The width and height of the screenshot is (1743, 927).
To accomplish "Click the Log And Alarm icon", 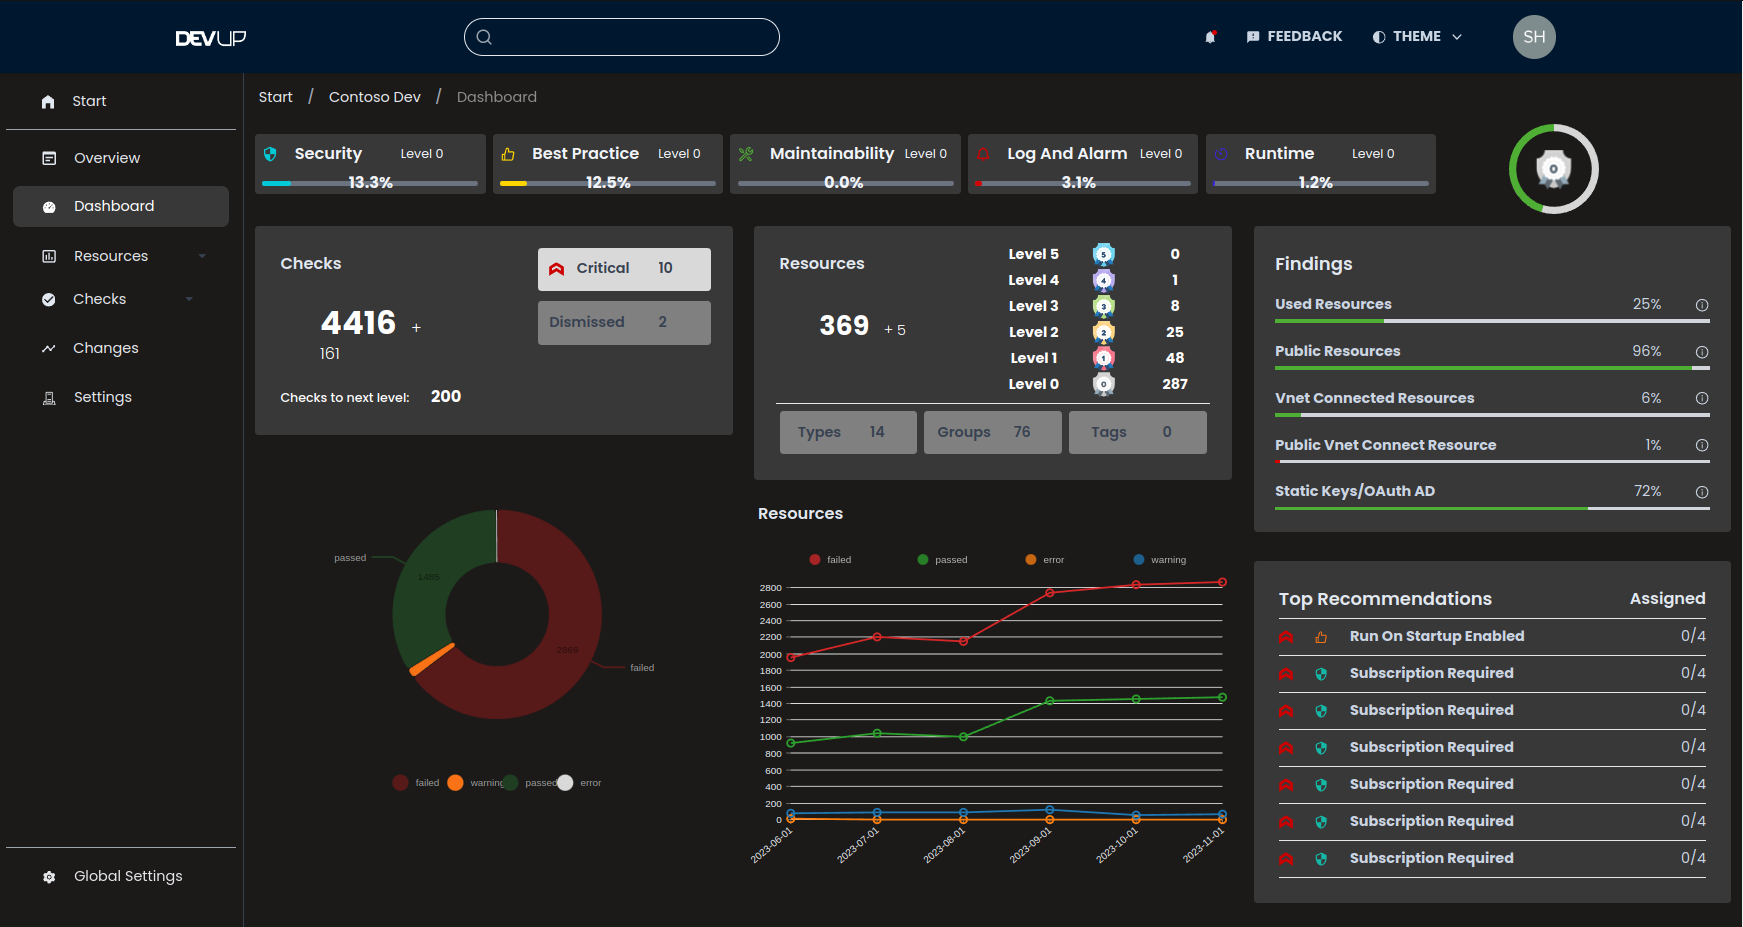I will tap(983, 154).
